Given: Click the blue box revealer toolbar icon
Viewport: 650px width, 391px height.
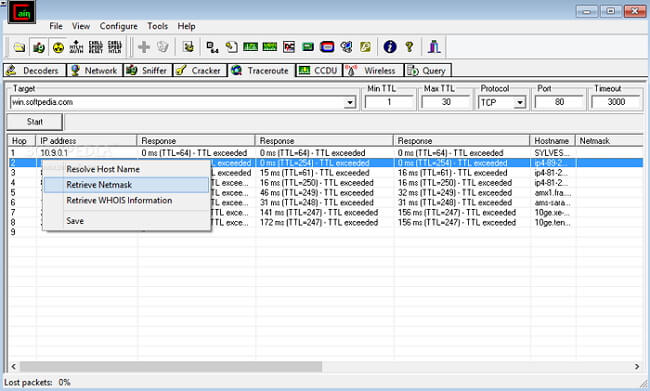Looking at the screenshot, I should [346, 47].
